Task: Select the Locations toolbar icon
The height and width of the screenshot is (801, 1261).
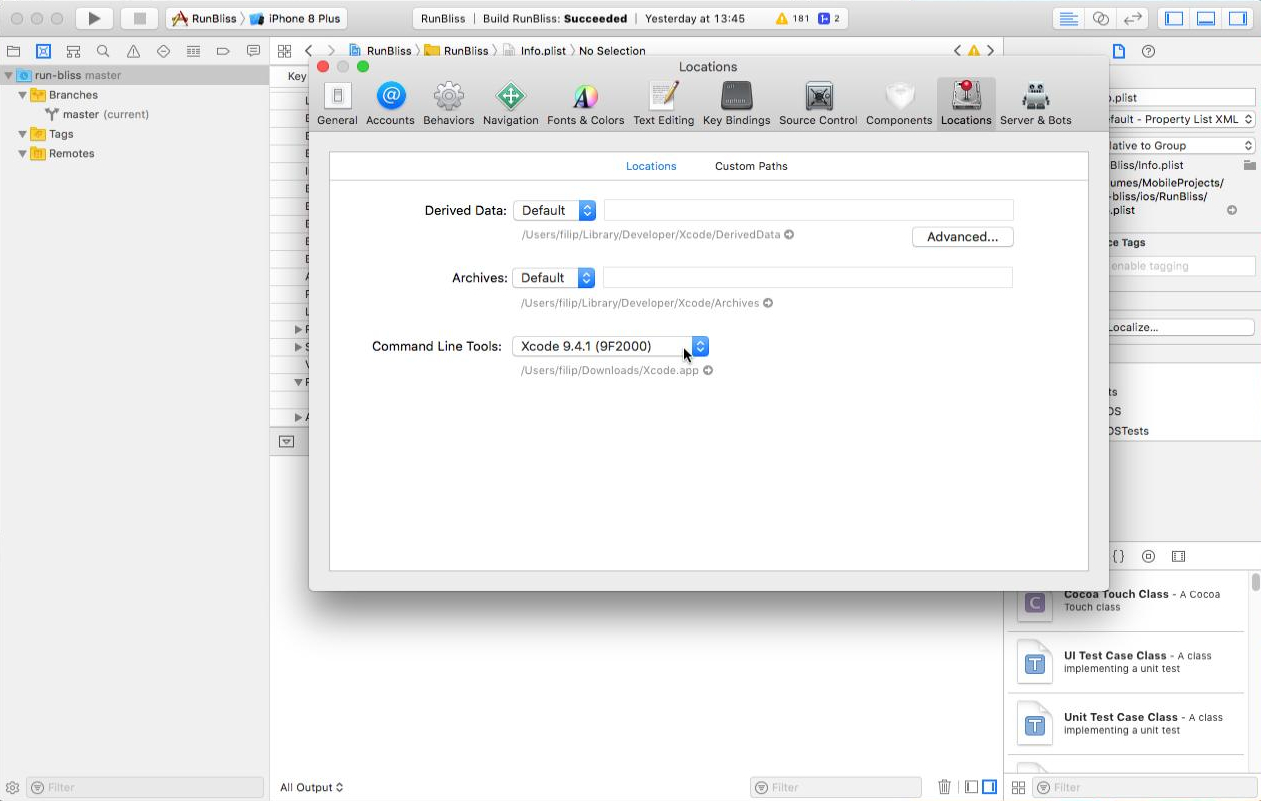Action: tap(966, 104)
